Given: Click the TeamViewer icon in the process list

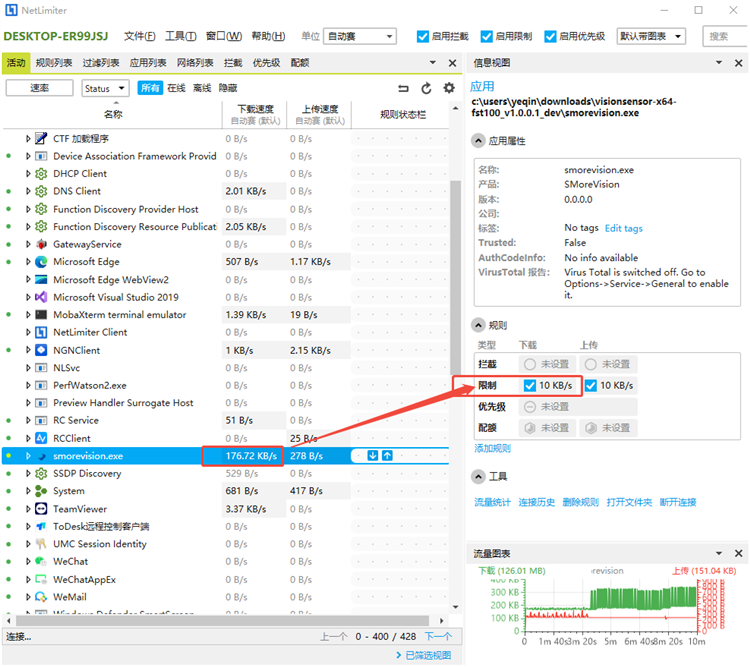Looking at the screenshot, I should pyautogui.click(x=42, y=509).
